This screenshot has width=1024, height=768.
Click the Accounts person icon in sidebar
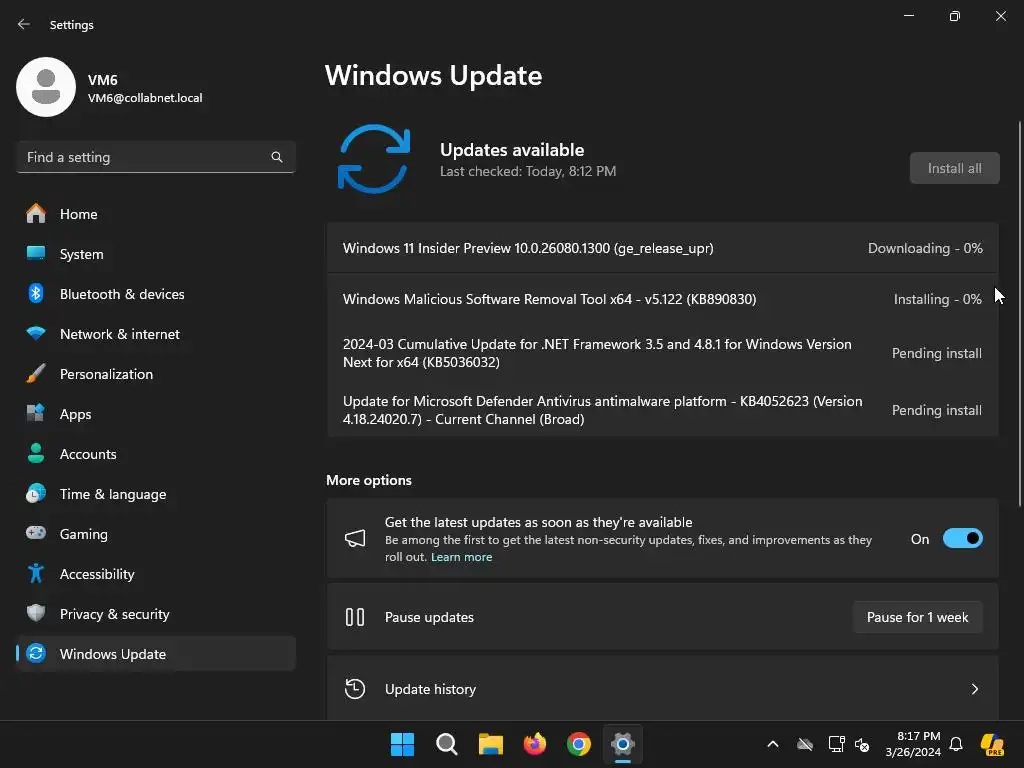point(36,453)
